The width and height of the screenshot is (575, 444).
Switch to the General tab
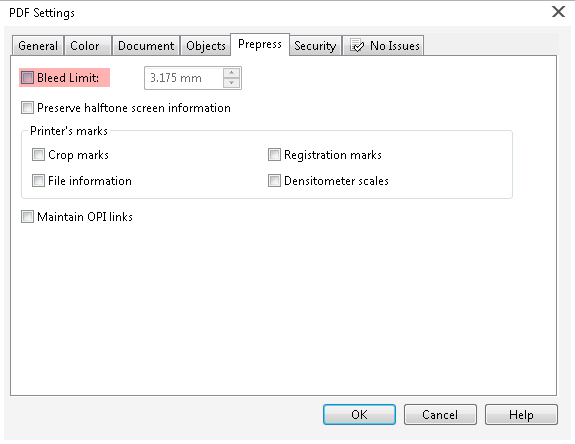(38, 46)
